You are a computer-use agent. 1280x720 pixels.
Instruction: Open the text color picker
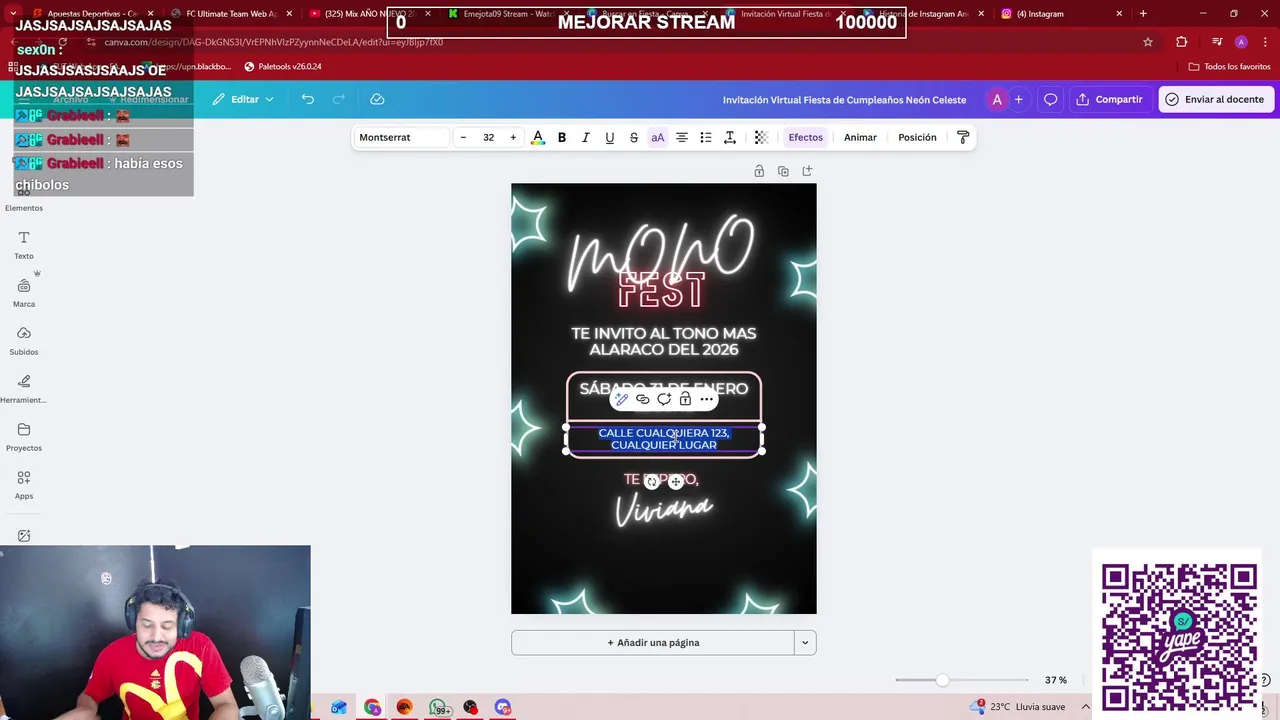tap(538, 137)
